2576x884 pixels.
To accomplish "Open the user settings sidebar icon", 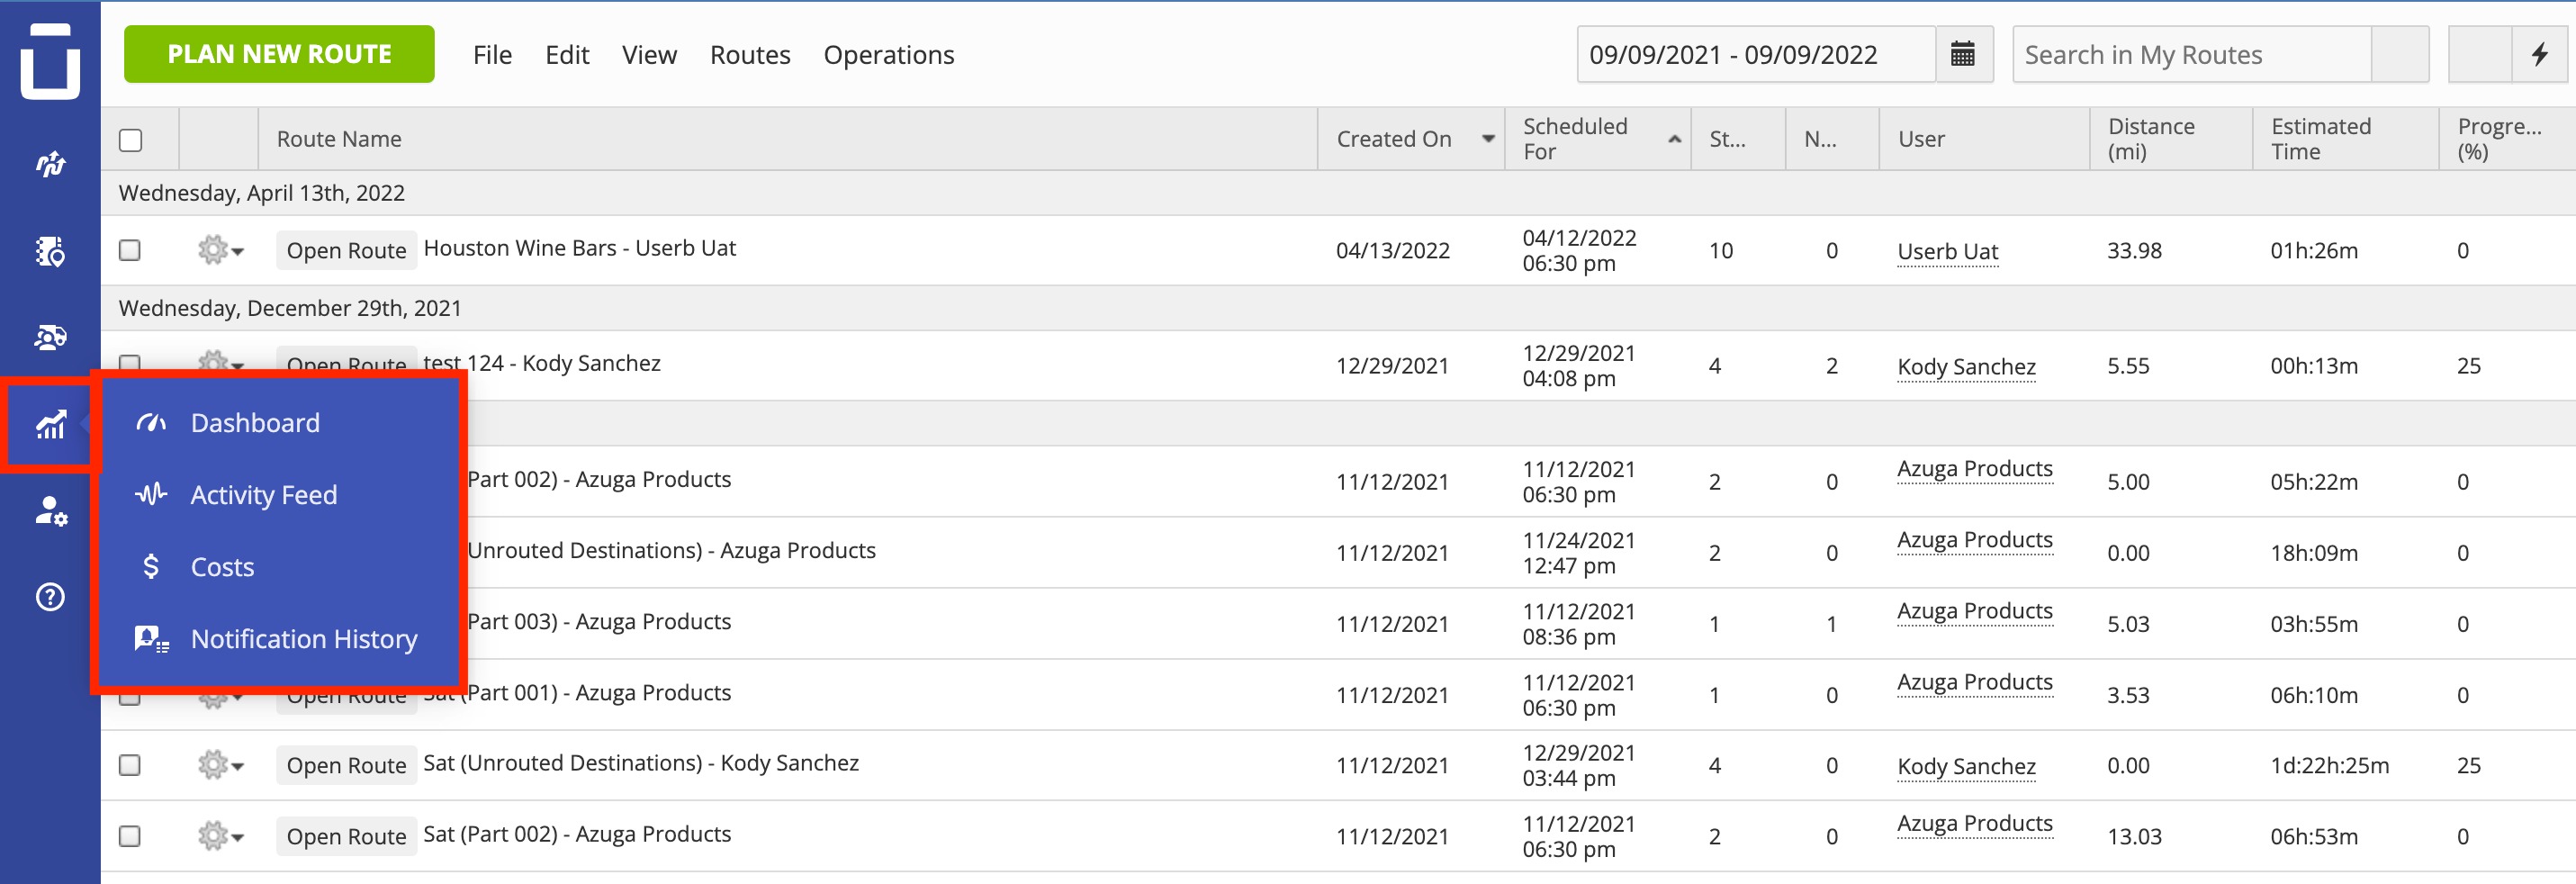I will click(50, 511).
